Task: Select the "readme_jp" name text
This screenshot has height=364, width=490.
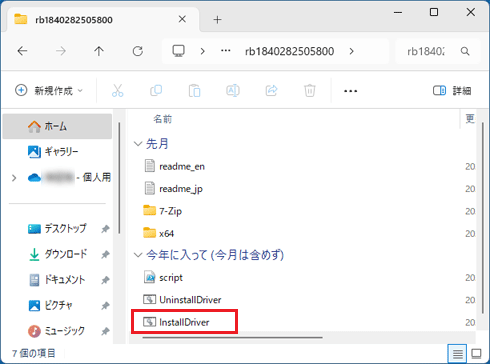Action: tap(181, 189)
